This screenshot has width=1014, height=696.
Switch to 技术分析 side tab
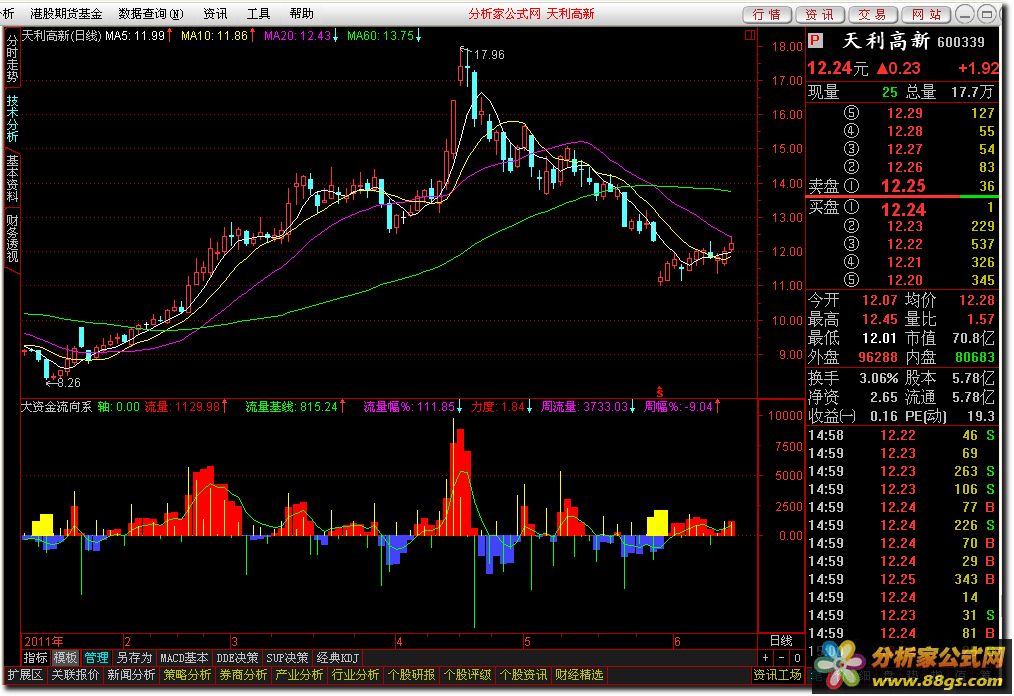[12, 118]
